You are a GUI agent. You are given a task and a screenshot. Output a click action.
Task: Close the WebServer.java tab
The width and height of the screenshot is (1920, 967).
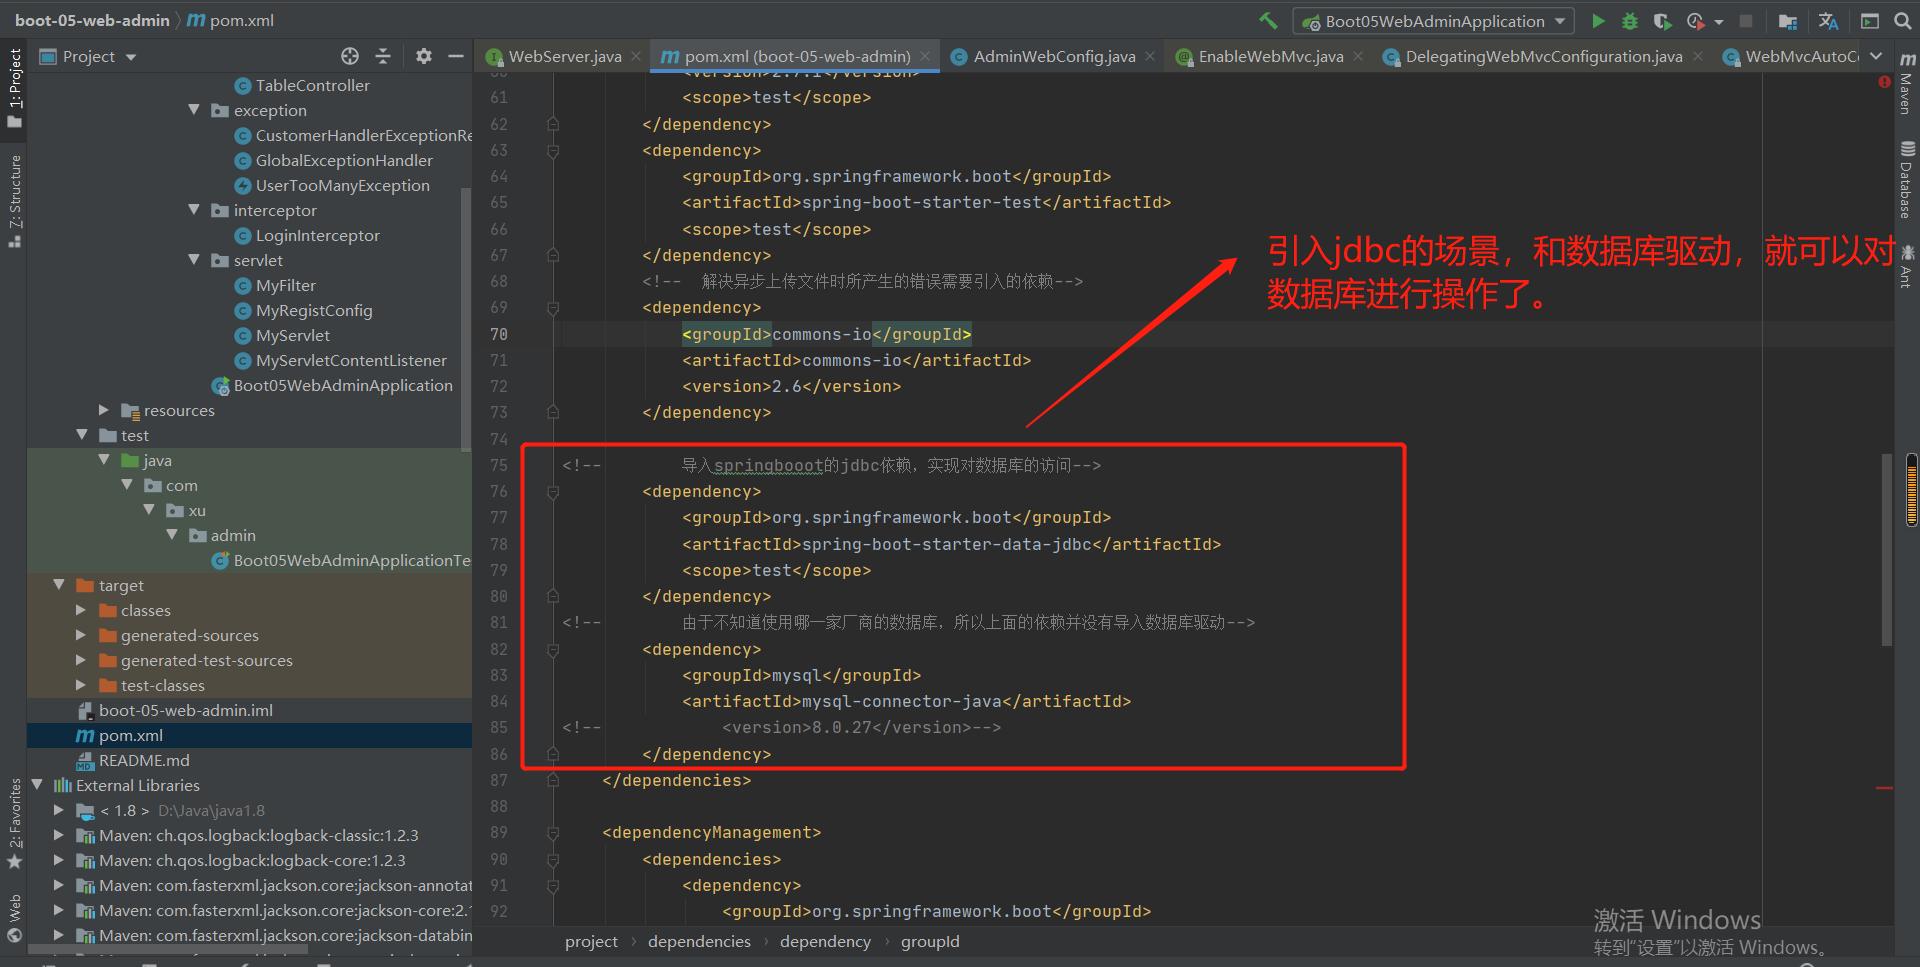(636, 56)
